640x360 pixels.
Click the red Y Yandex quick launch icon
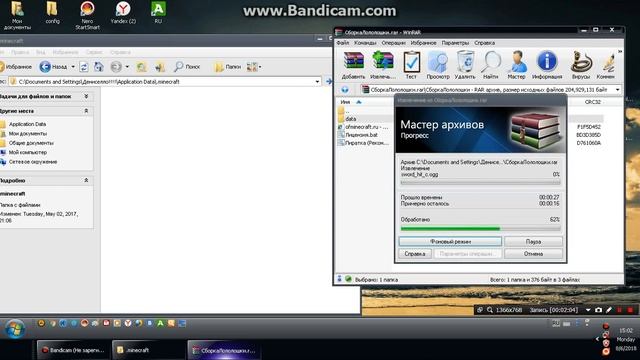[x=128, y=323]
